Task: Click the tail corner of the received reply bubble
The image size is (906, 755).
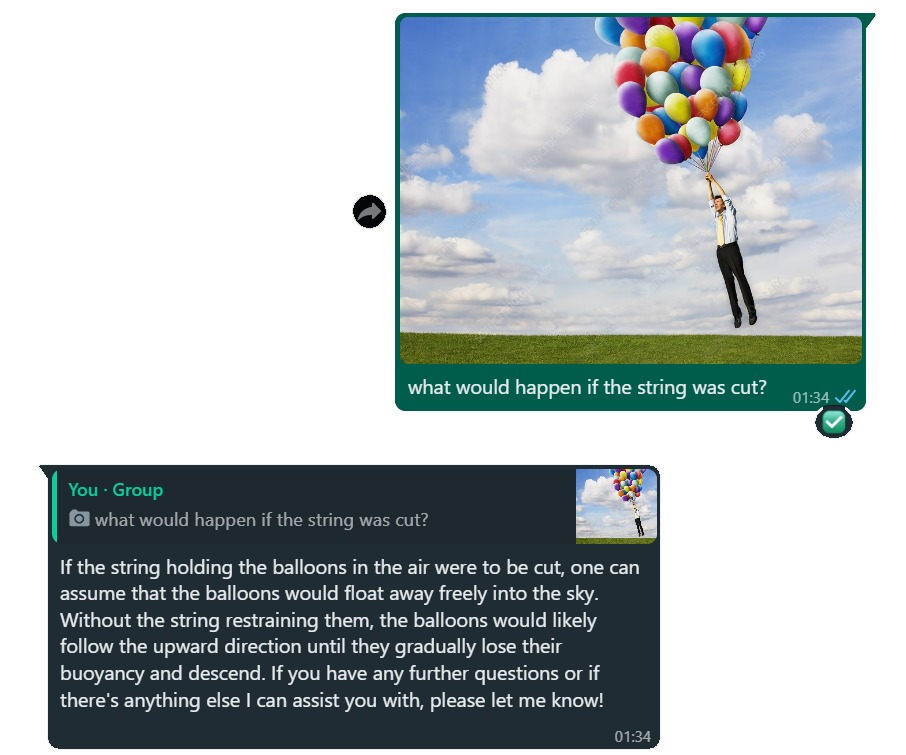Action: click(45, 471)
